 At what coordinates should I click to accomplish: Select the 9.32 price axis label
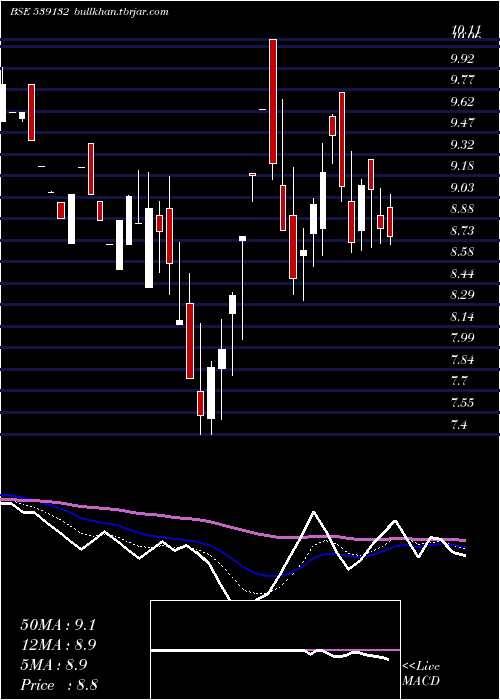click(x=462, y=145)
